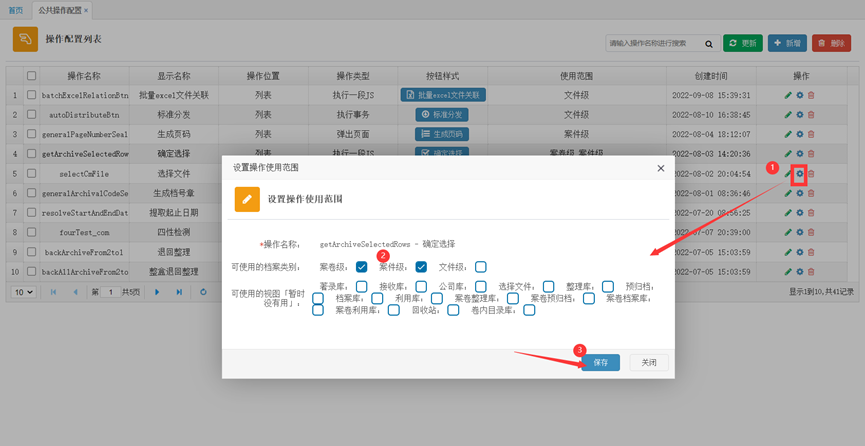Click gear icon in backAllArchiveFrom2to row

tap(799, 272)
